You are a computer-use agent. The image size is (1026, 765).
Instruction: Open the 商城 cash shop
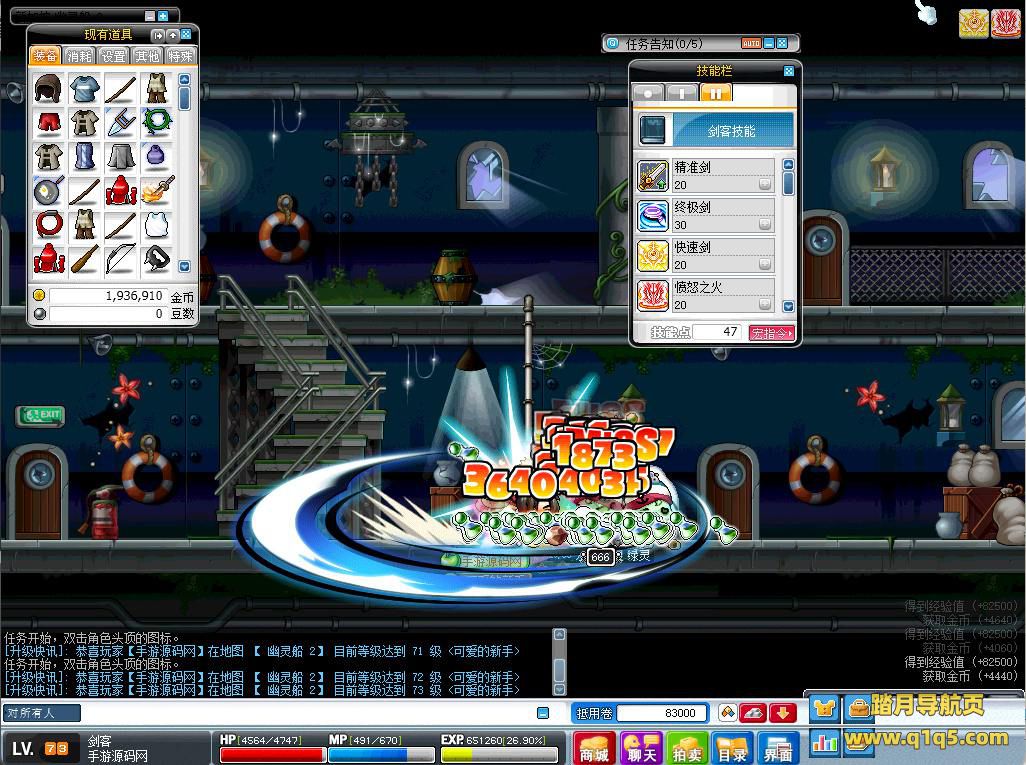coord(594,748)
